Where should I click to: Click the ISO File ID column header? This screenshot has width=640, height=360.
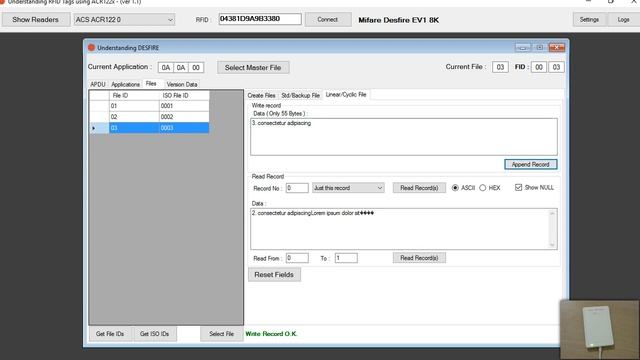184,96
